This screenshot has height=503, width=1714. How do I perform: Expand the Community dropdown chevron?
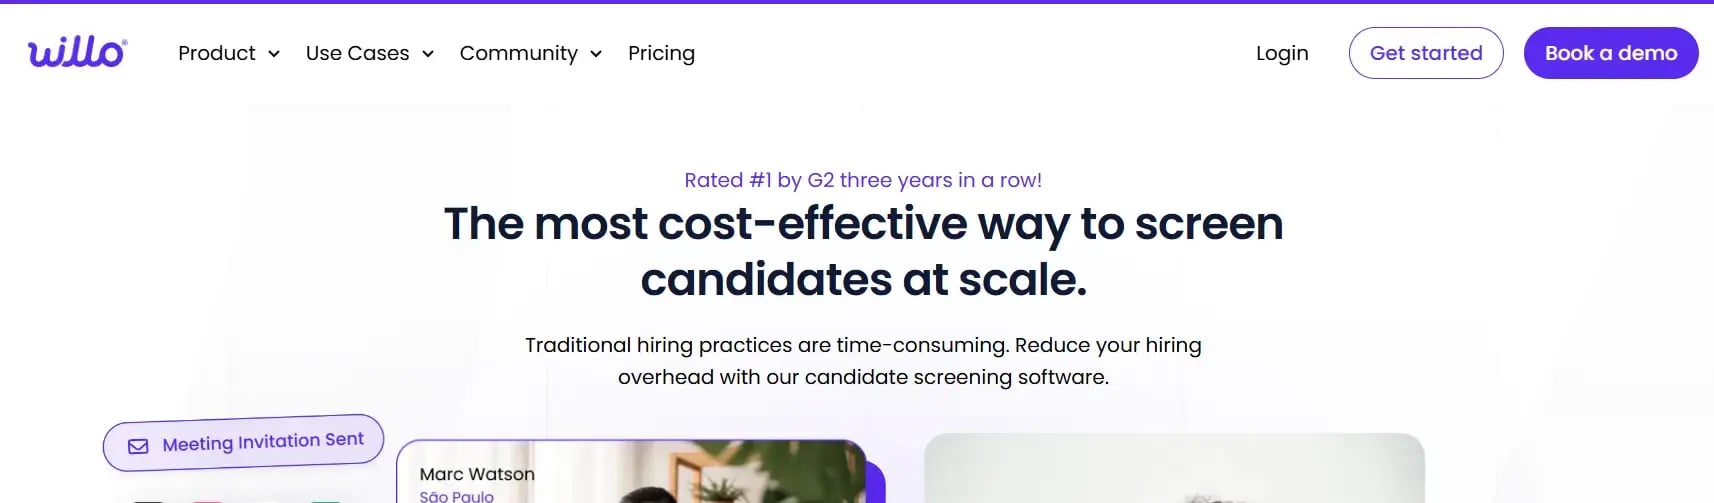(596, 54)
